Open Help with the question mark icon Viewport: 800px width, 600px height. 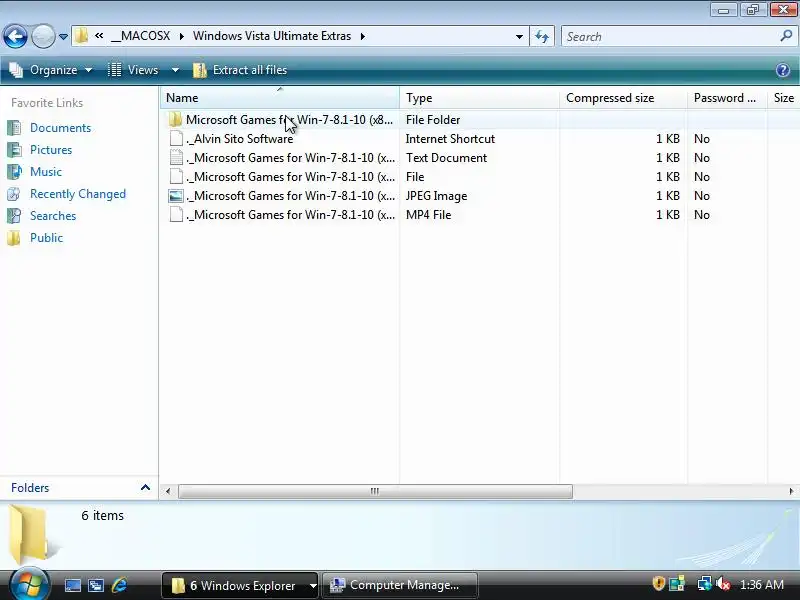(783, 70)
